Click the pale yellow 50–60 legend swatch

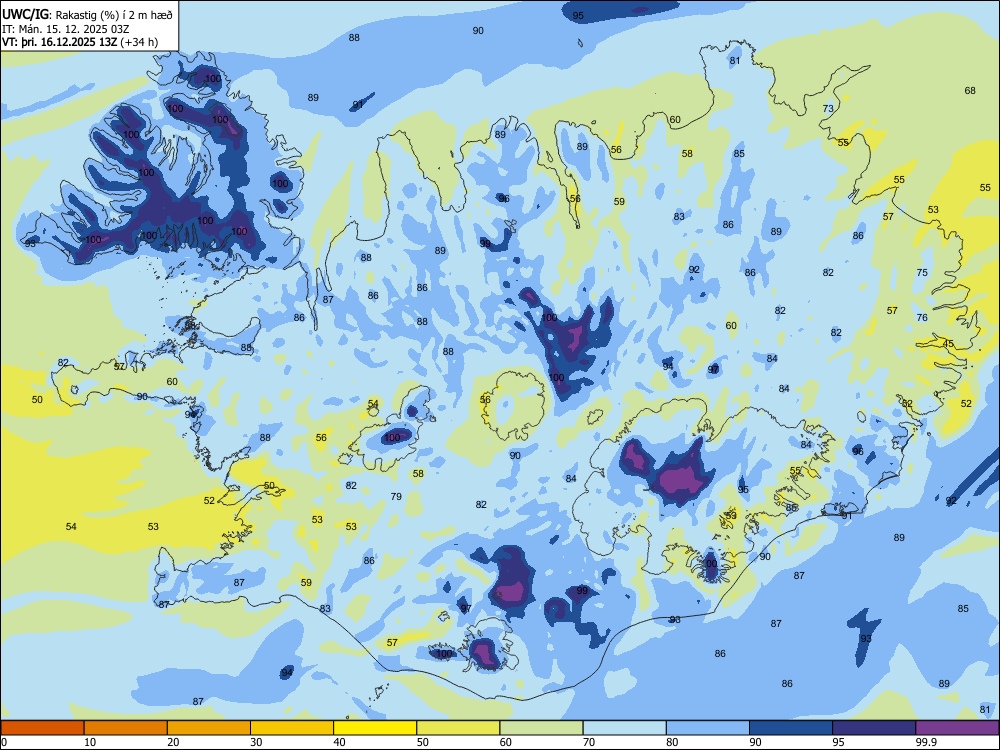point(459,728)
